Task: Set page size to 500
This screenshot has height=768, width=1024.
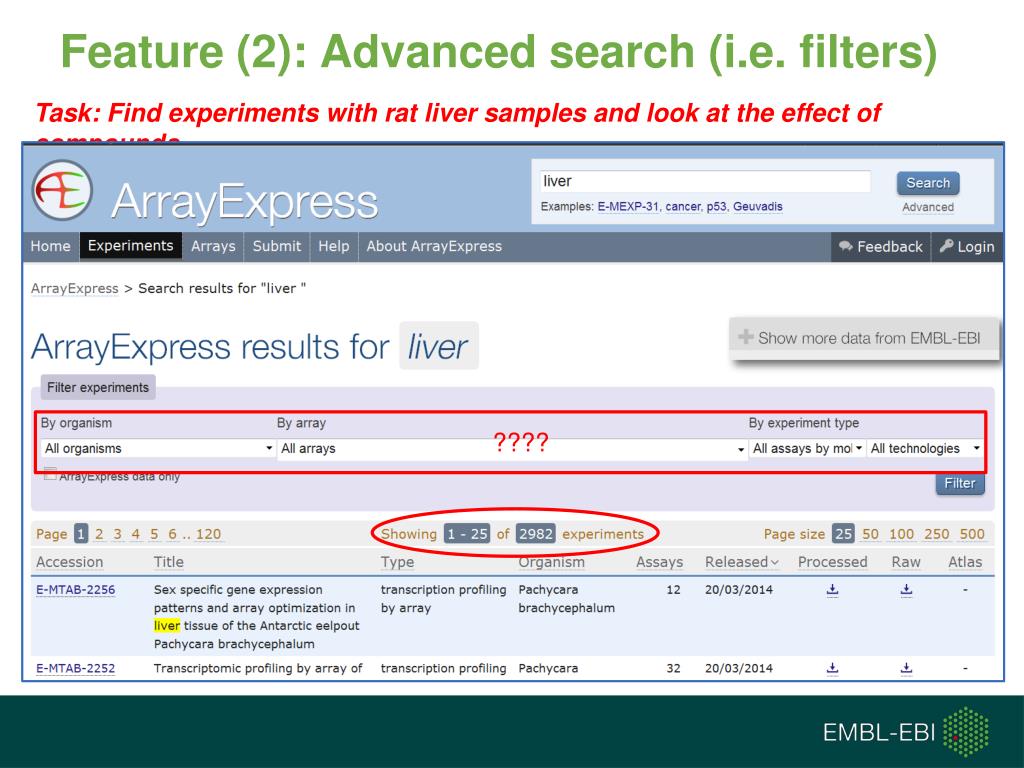Action: [972, 534]
